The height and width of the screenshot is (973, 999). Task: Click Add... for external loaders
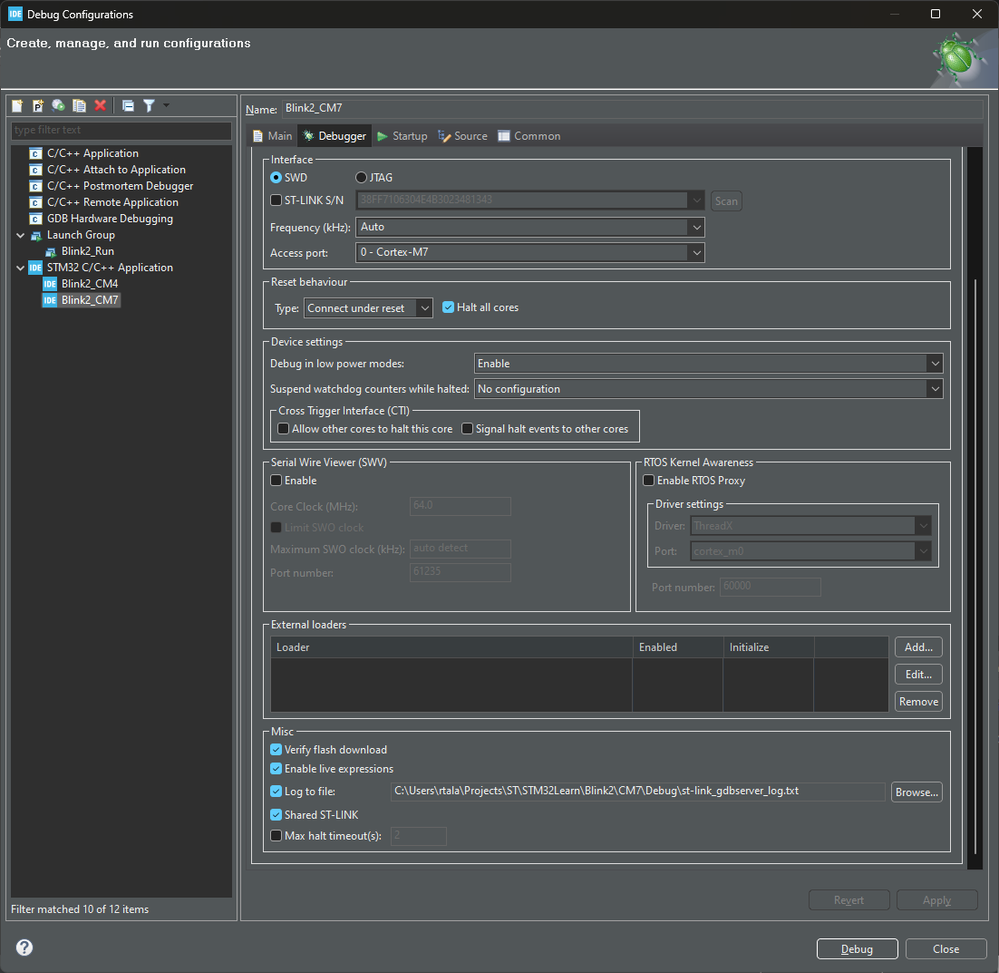(x=918, y=648)
